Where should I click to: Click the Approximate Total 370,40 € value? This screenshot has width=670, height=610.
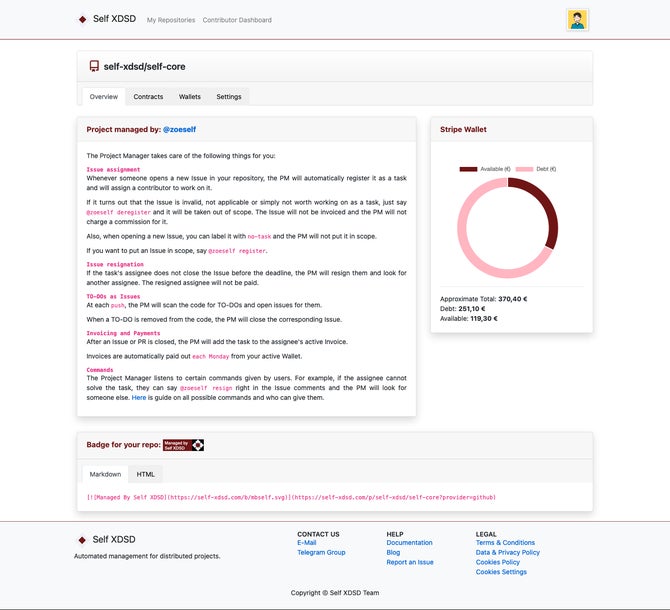(512, 299)
